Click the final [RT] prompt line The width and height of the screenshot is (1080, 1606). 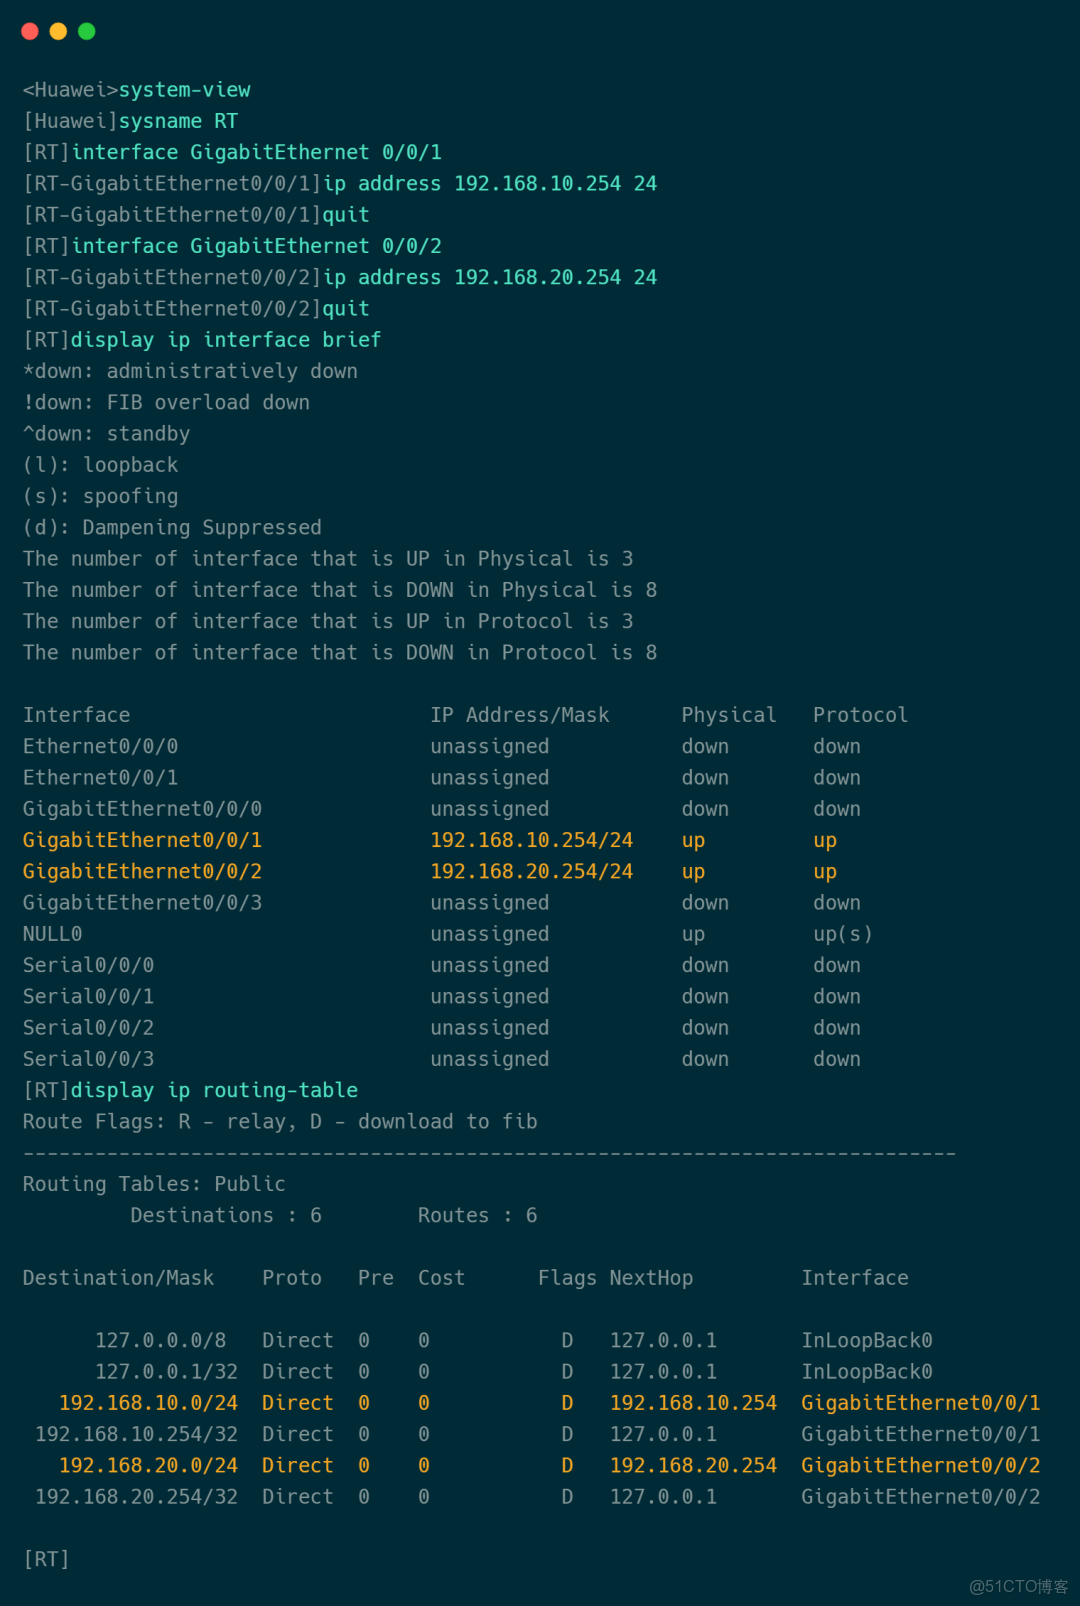[x=46, y=1559]
